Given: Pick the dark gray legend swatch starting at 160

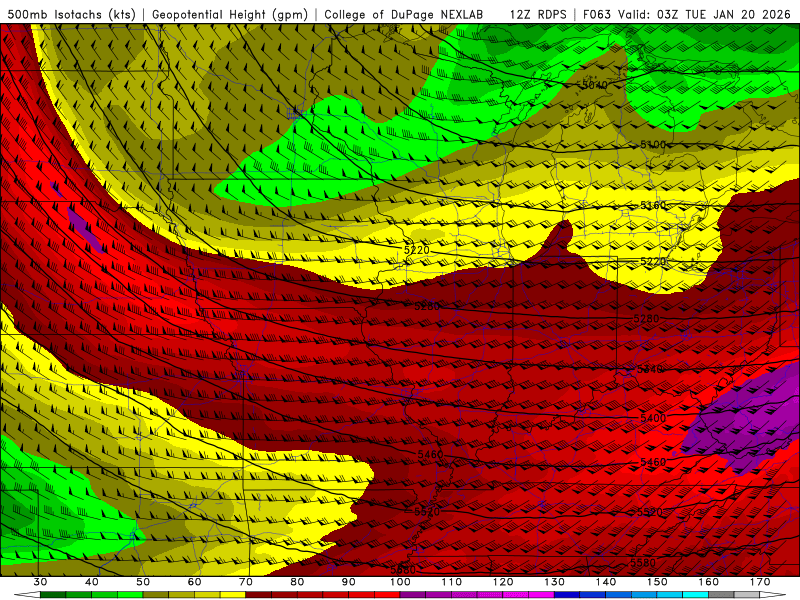Looking at the screenshot, I should tap(721, 595).
